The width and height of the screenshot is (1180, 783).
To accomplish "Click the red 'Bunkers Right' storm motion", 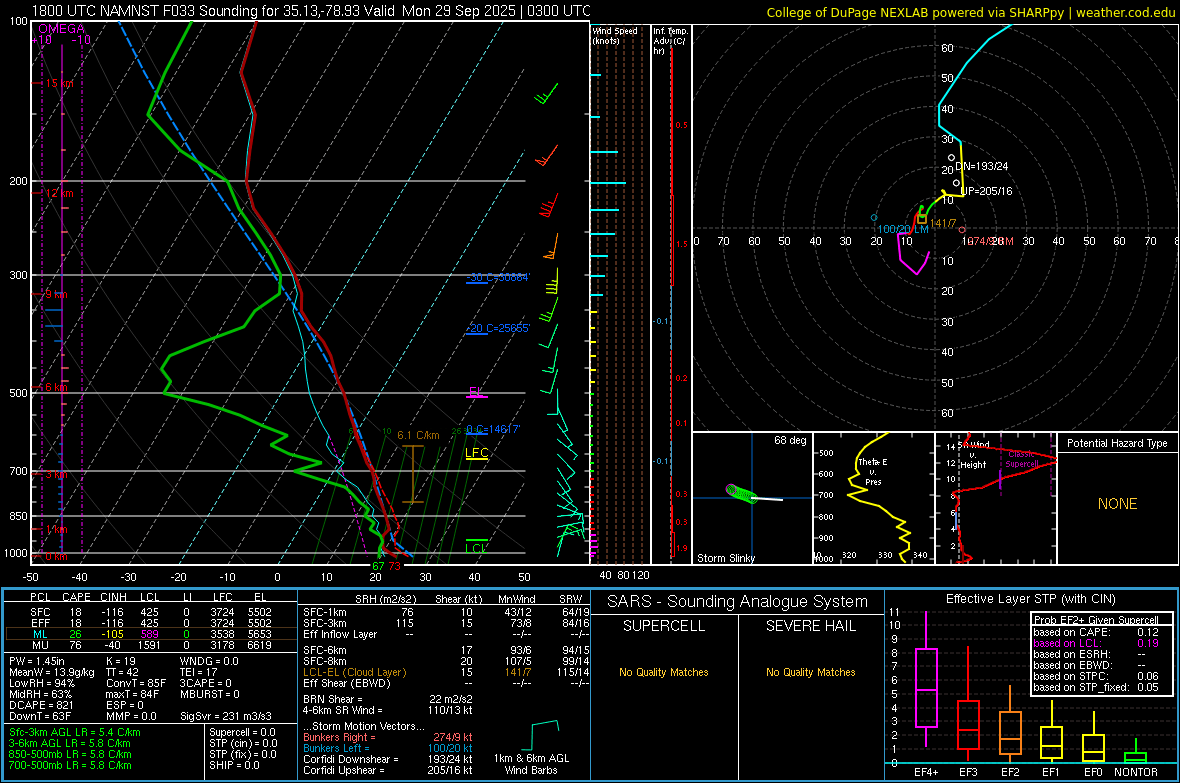I will [x=388, y=738].
